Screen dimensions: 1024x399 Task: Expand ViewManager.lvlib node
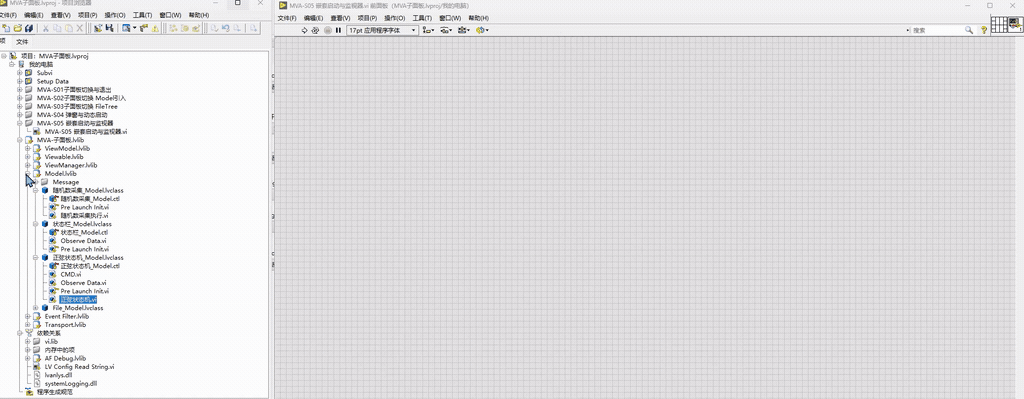click(x=27, y=165)
